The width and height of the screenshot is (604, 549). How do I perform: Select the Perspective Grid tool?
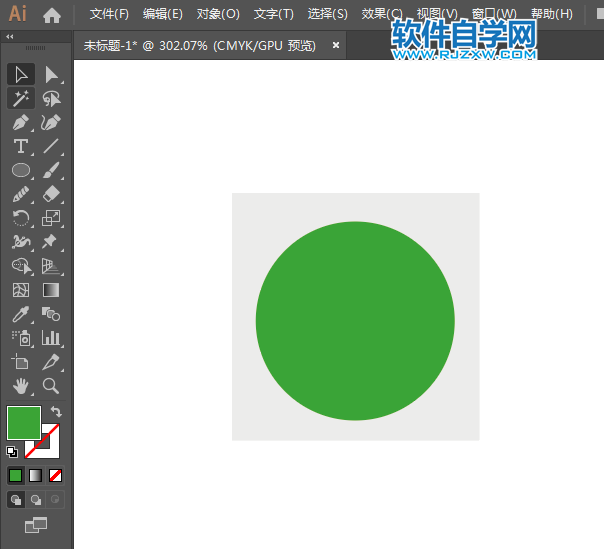point(51,266)
